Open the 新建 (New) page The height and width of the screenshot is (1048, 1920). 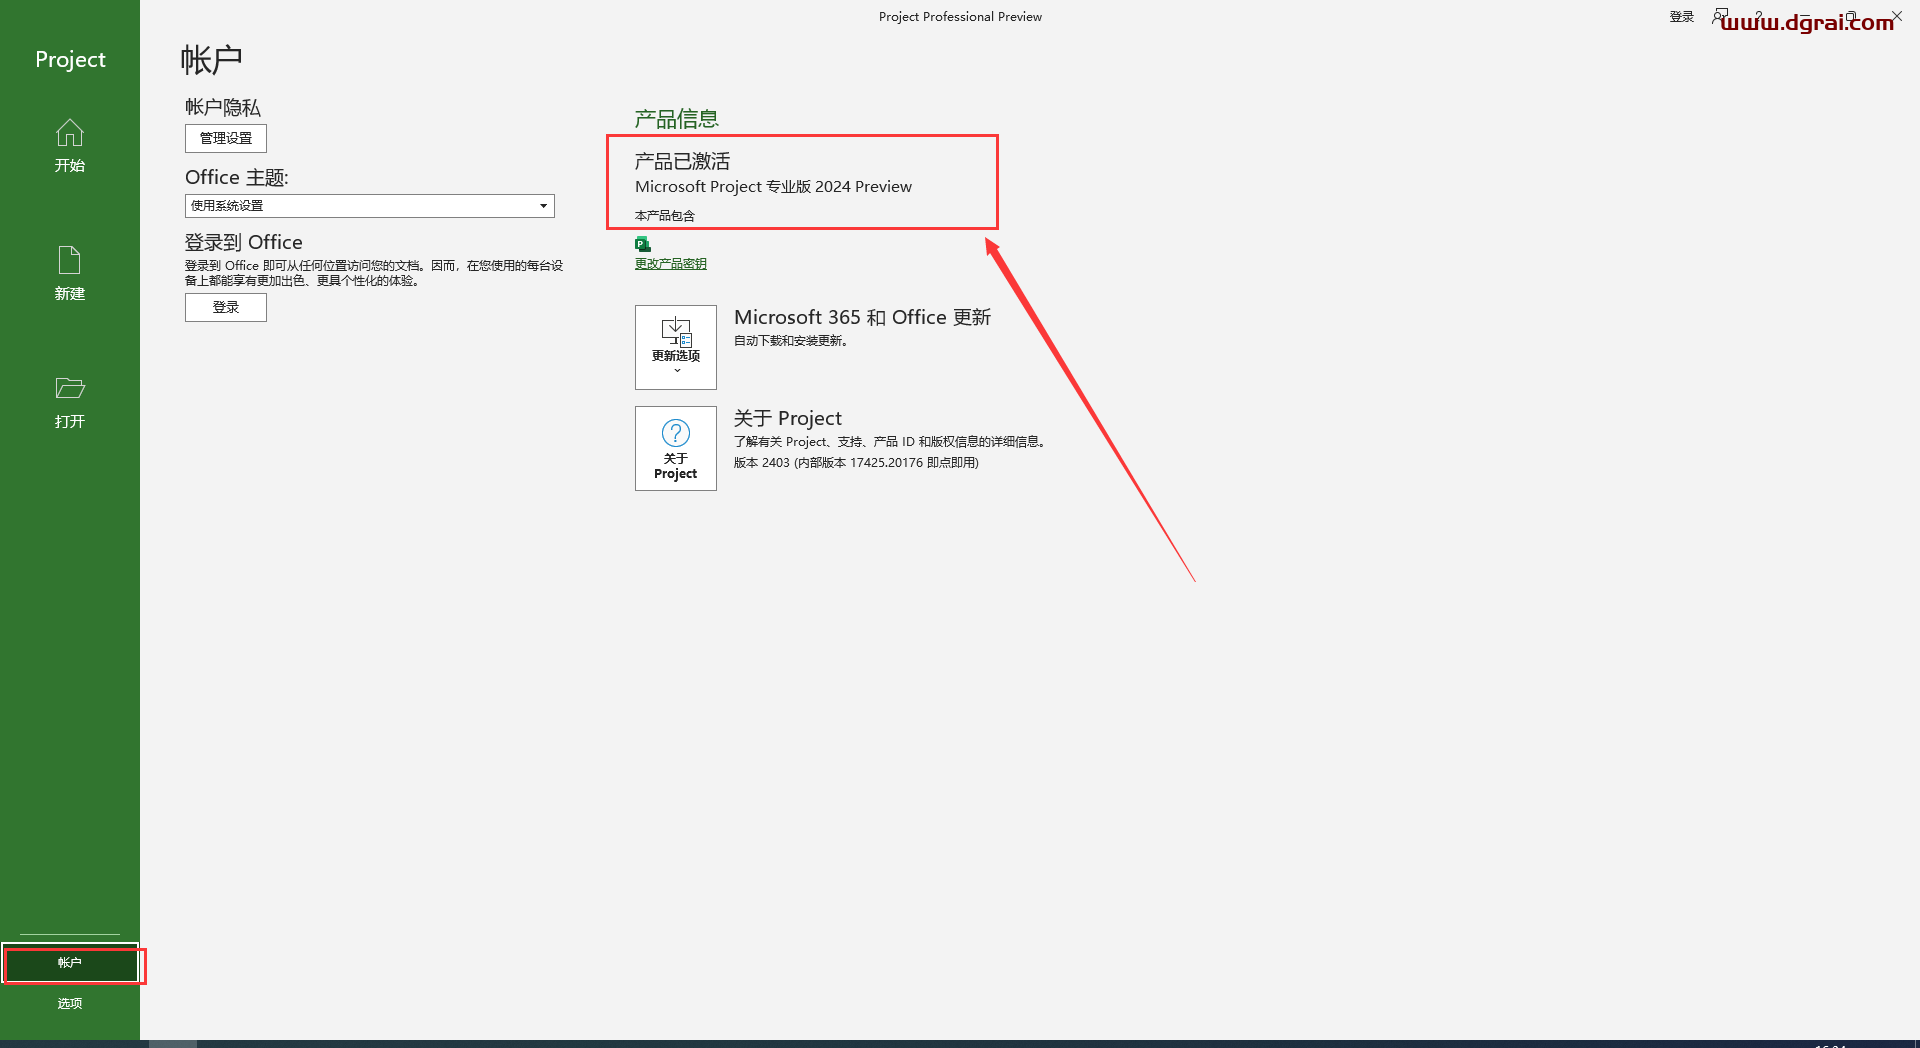coord(70,273)
